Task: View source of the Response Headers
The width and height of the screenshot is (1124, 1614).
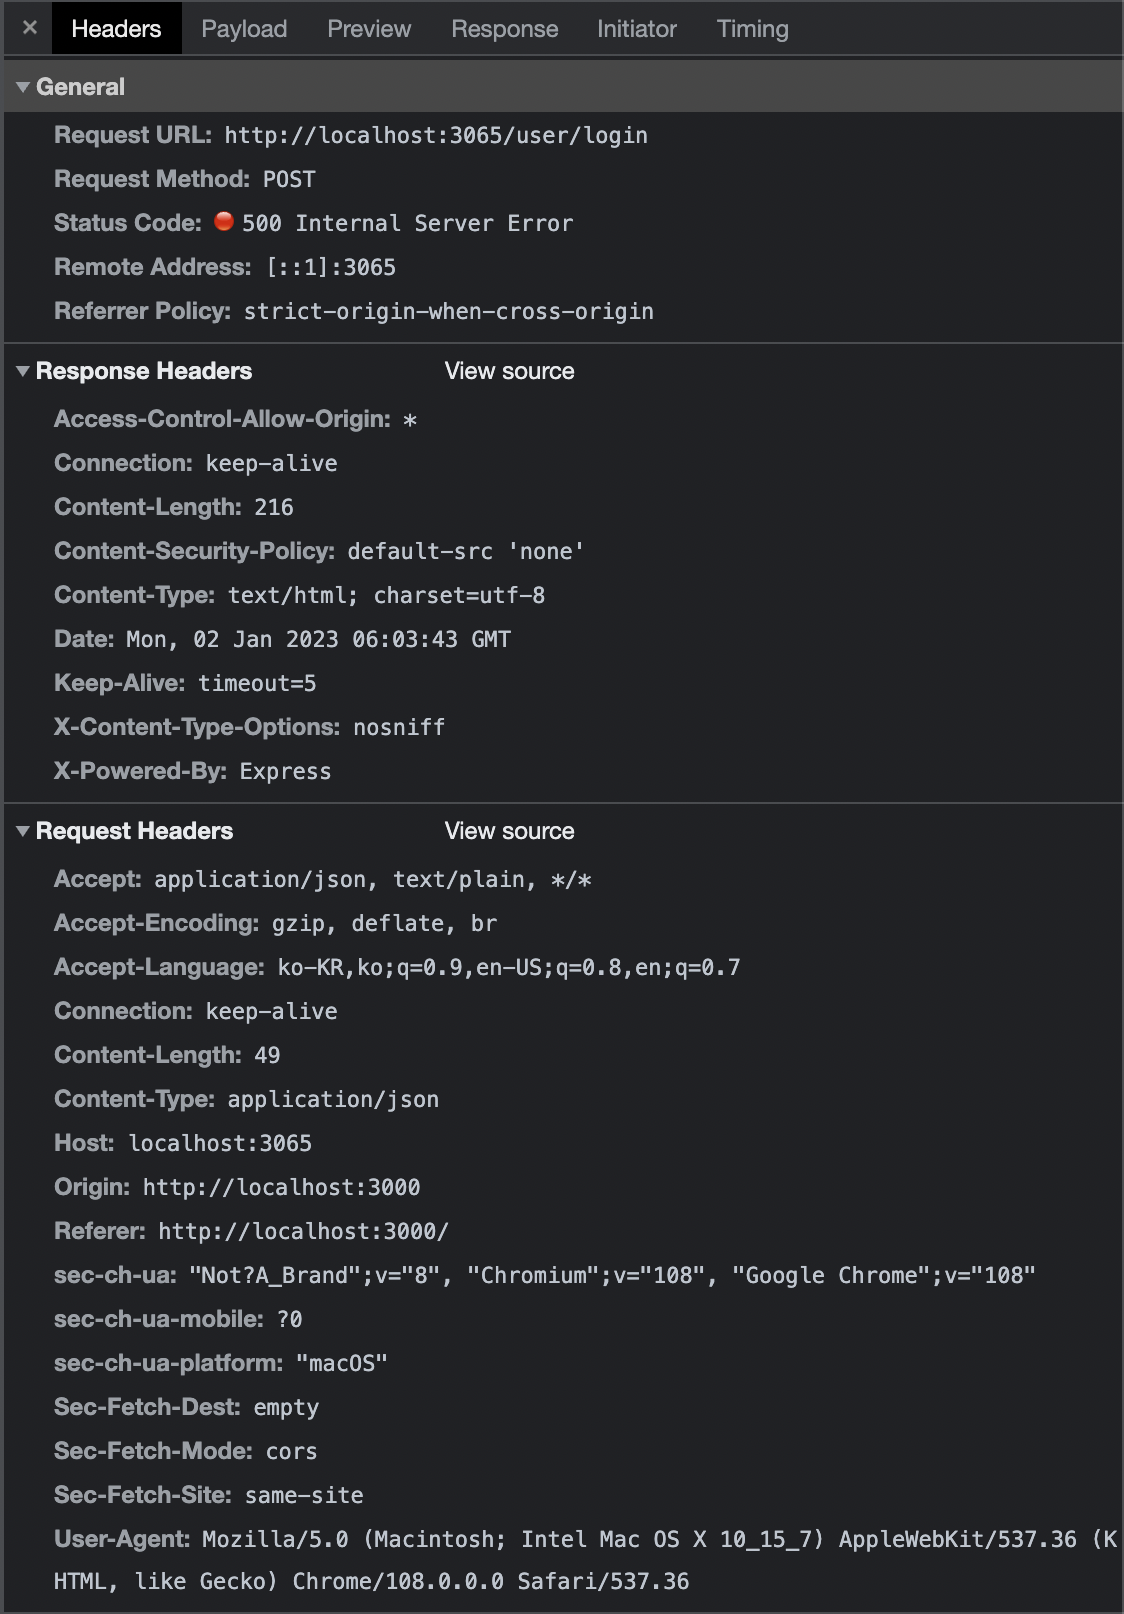Action: 508,370
